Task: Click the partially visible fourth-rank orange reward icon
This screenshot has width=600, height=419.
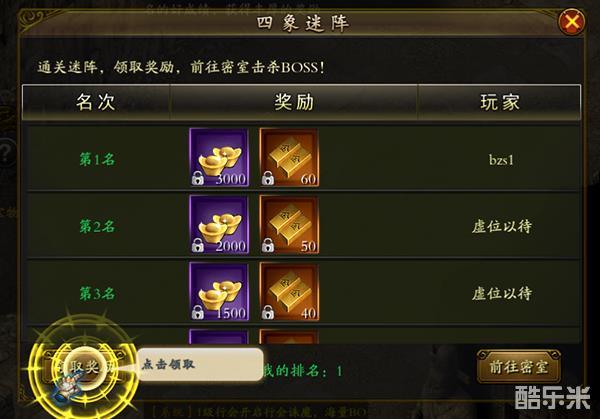Action: point(289,337)
